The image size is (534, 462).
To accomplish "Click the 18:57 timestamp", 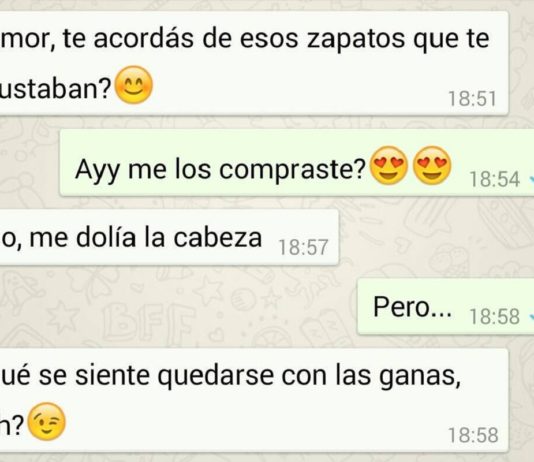I will click(x=303, y=247).
